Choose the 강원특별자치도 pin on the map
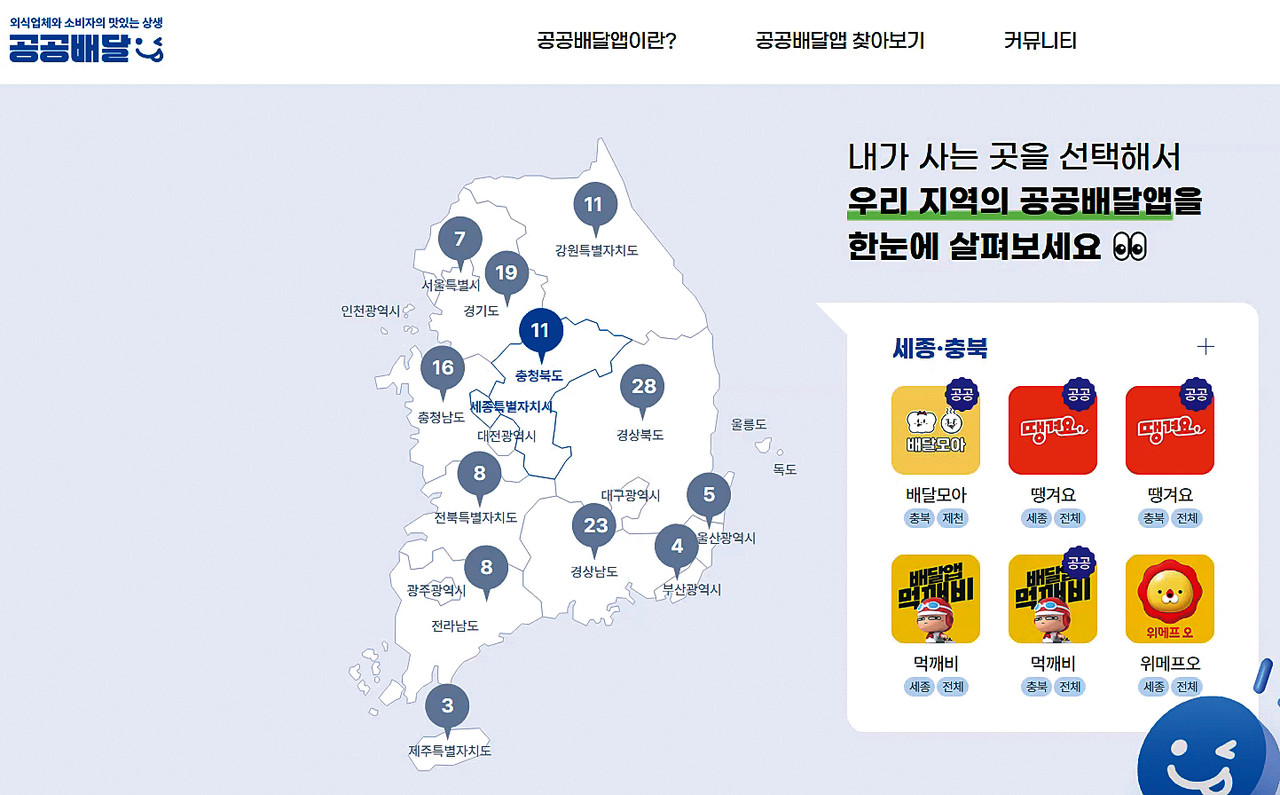This screenshot has height=795, width=1280. click(594, 205)
